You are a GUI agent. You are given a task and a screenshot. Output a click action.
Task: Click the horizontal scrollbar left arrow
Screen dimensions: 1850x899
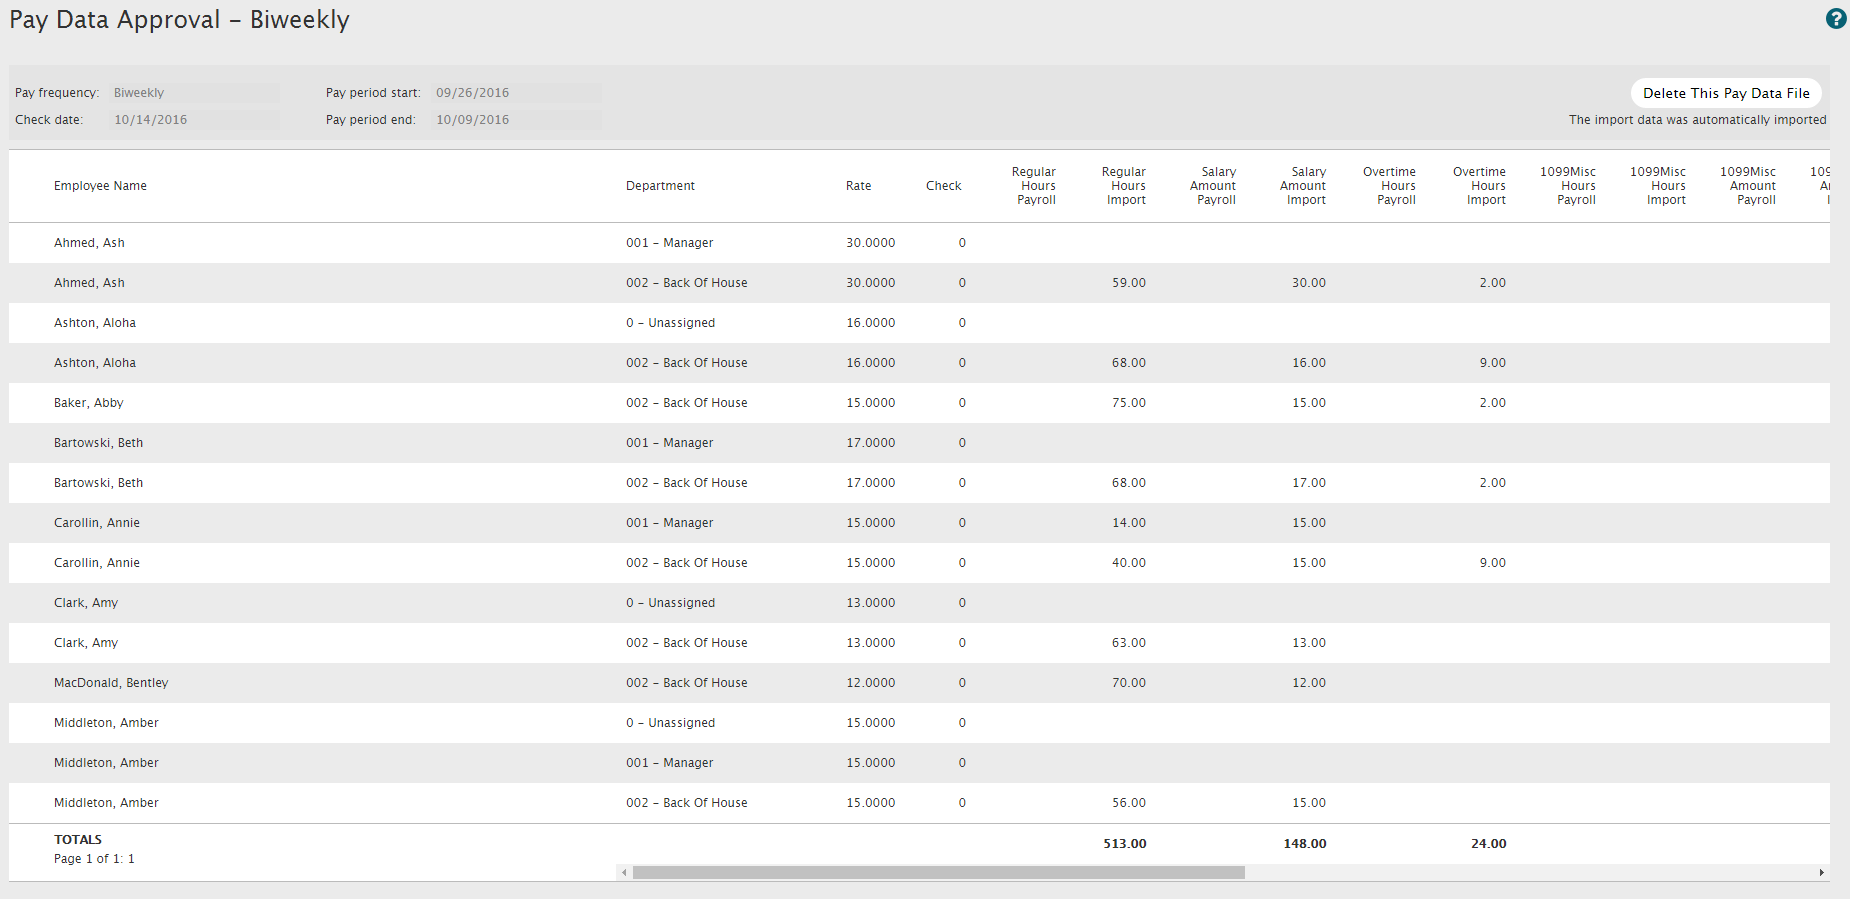(x=624, y=873)
